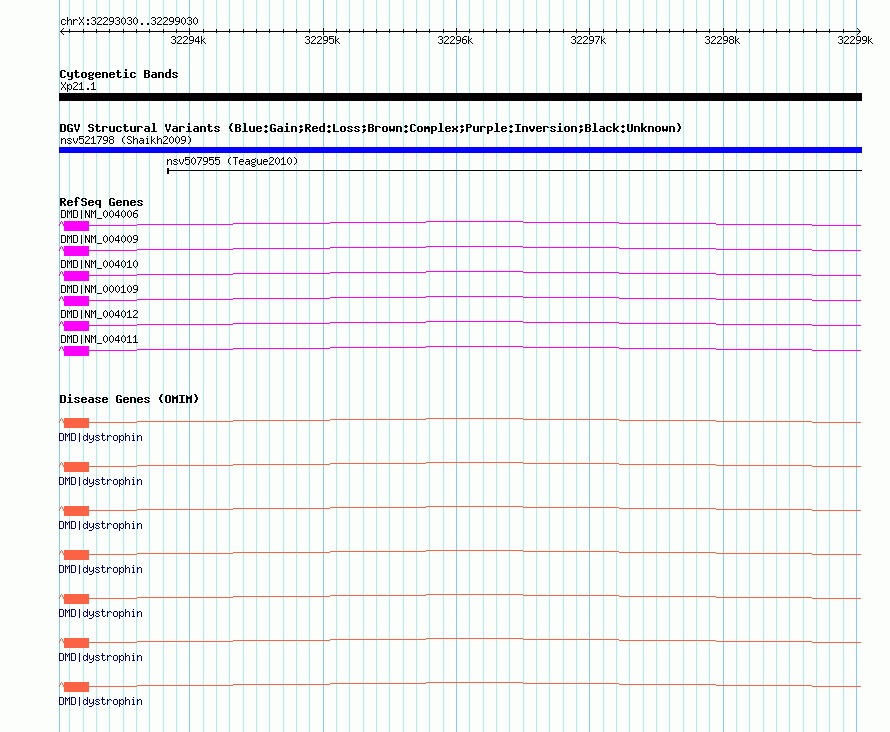Screen dimensions: 890x732
Task: Select the magenta exon box under DMD|NM_004012
Action: pos(77,326)
